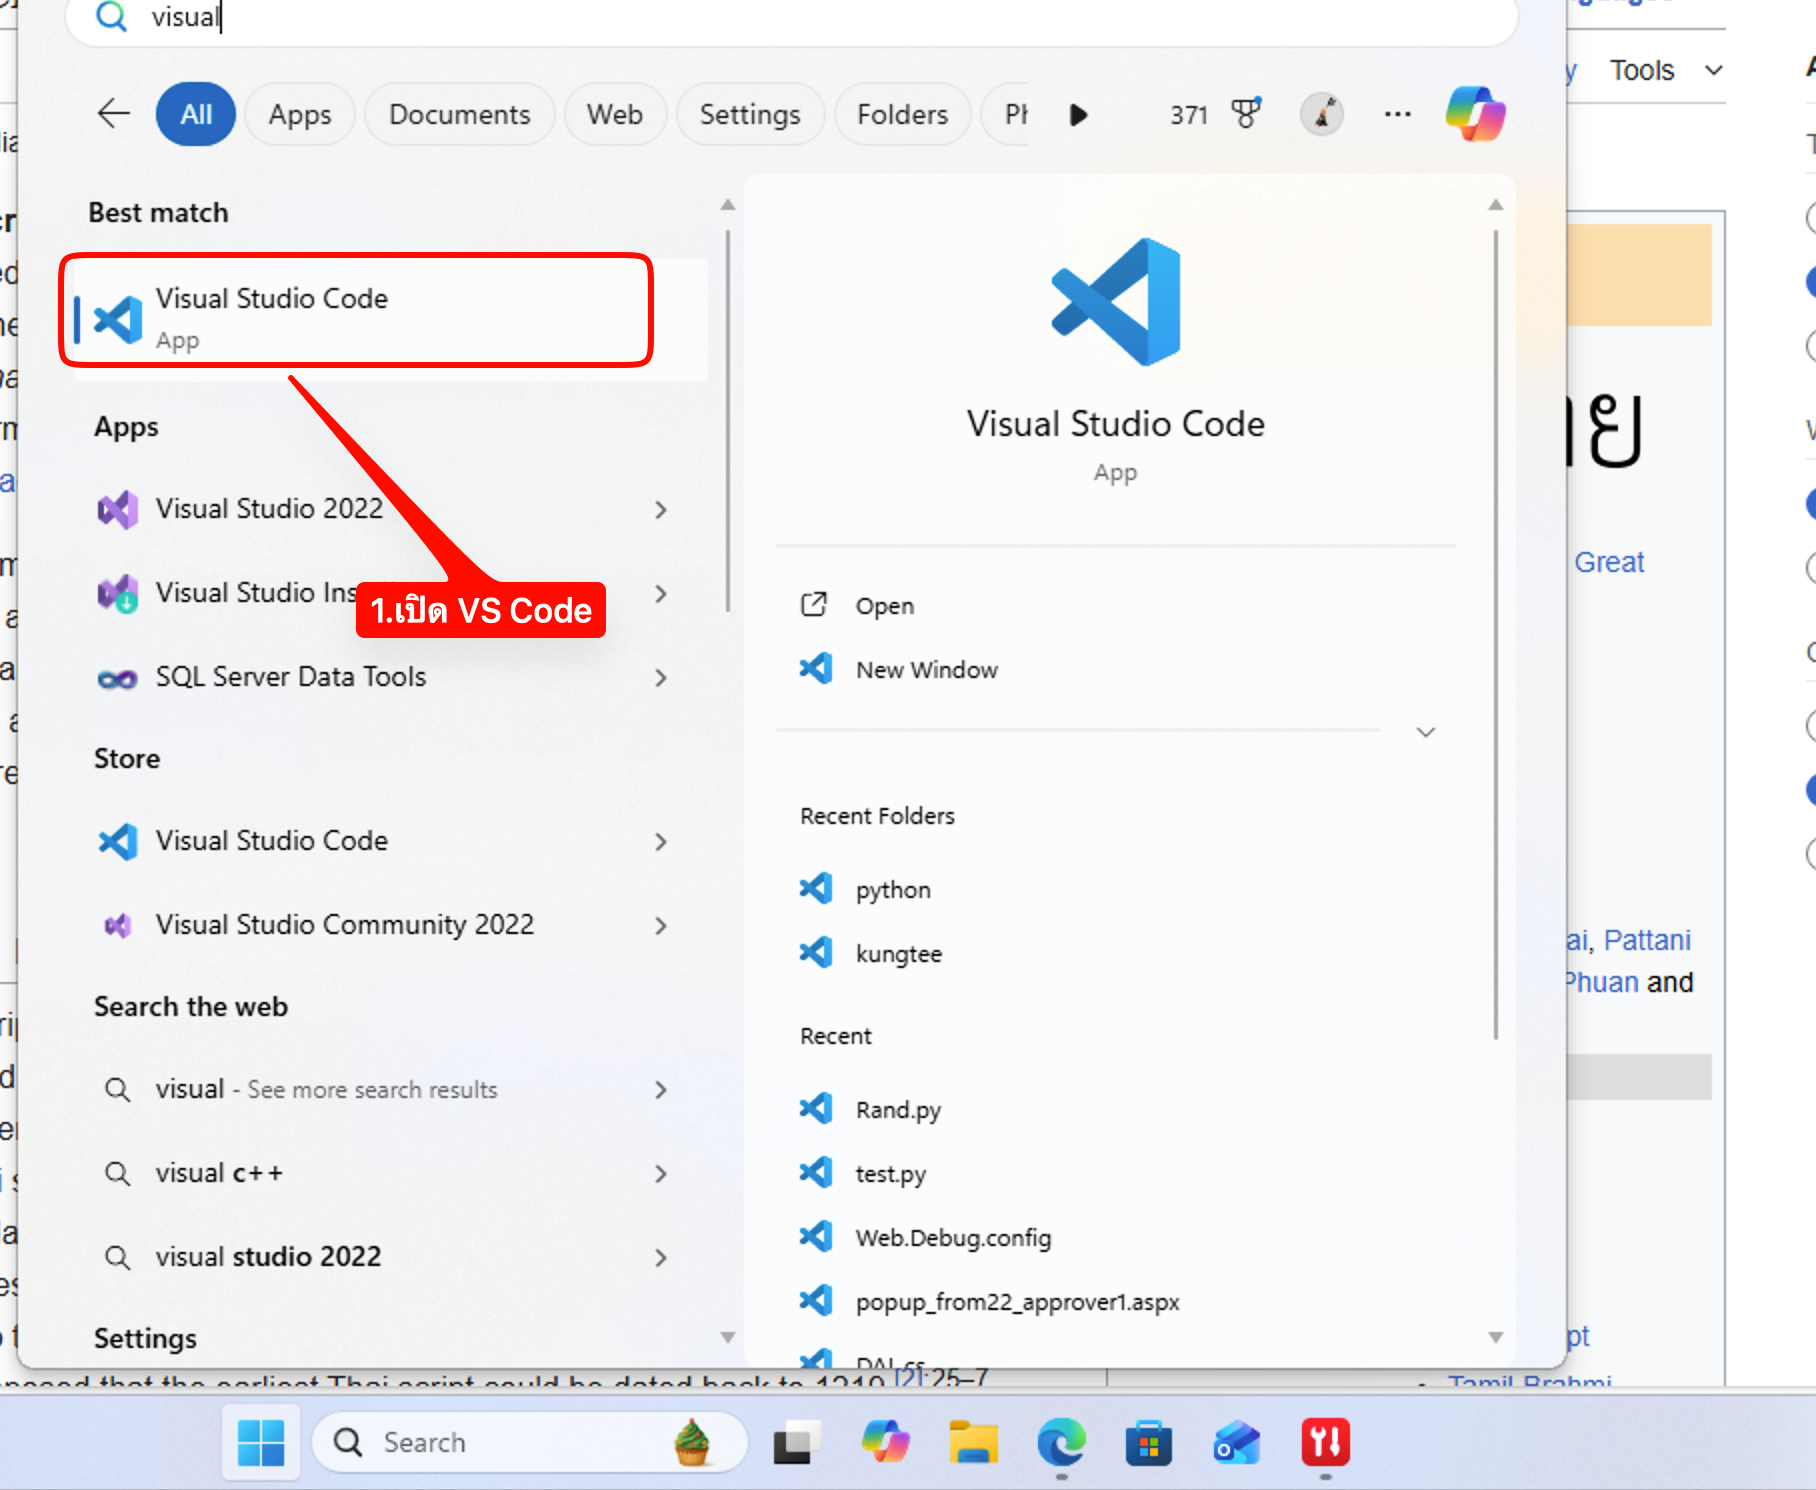This screenshot has height=1490, width=1816.
Task: Click the user profile avatar icon
Action: [x=1321, y=114]
